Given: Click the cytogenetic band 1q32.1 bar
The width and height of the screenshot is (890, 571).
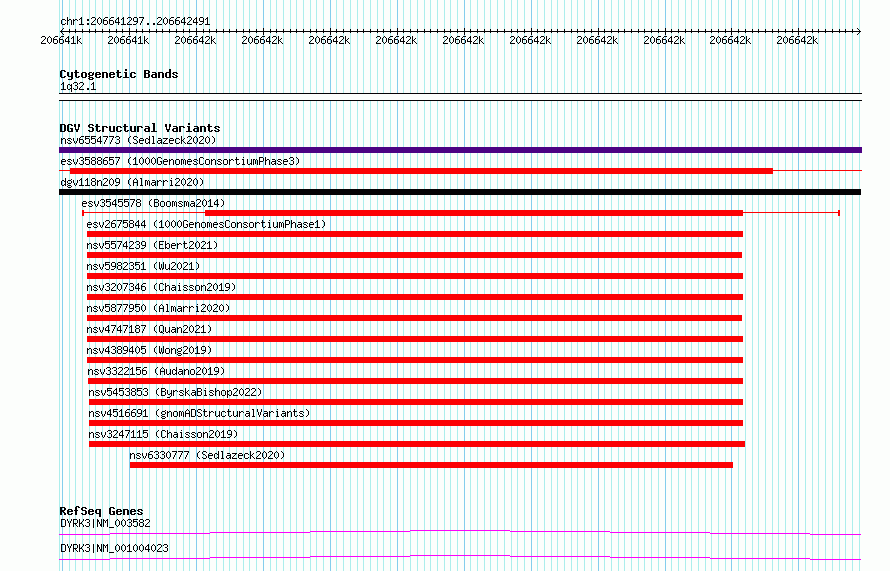Looking at the screenshot, I should point(460,97).
